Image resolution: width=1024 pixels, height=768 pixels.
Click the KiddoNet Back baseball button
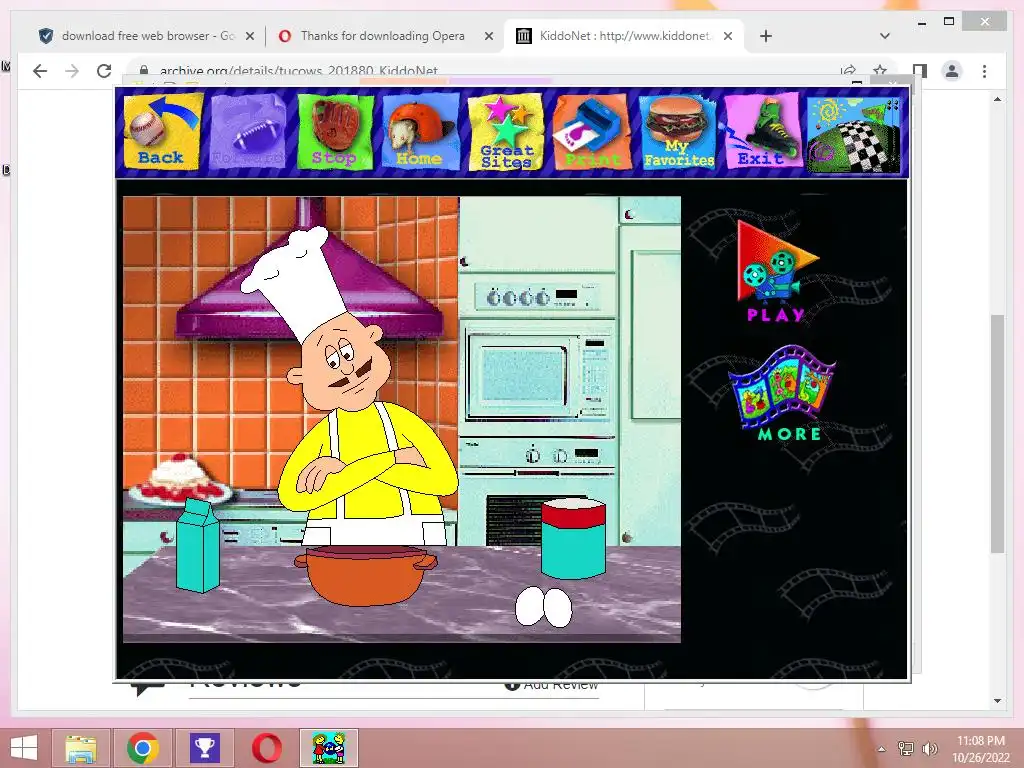point(163,131)
